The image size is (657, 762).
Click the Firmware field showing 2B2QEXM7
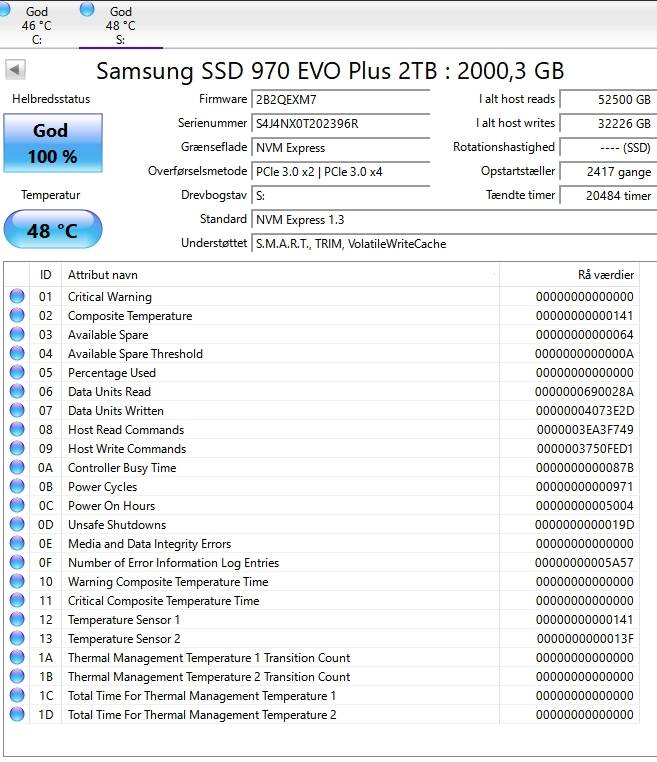pyautogui.click(x=341, y=99)
